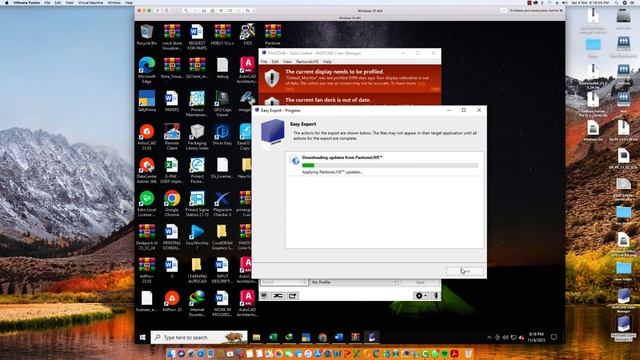The height and width of the screenshot is (360, 640).
Task: Select the CorelDRAW Graphics folder icon
Action: pyautogui.click(x=222, y=237)
